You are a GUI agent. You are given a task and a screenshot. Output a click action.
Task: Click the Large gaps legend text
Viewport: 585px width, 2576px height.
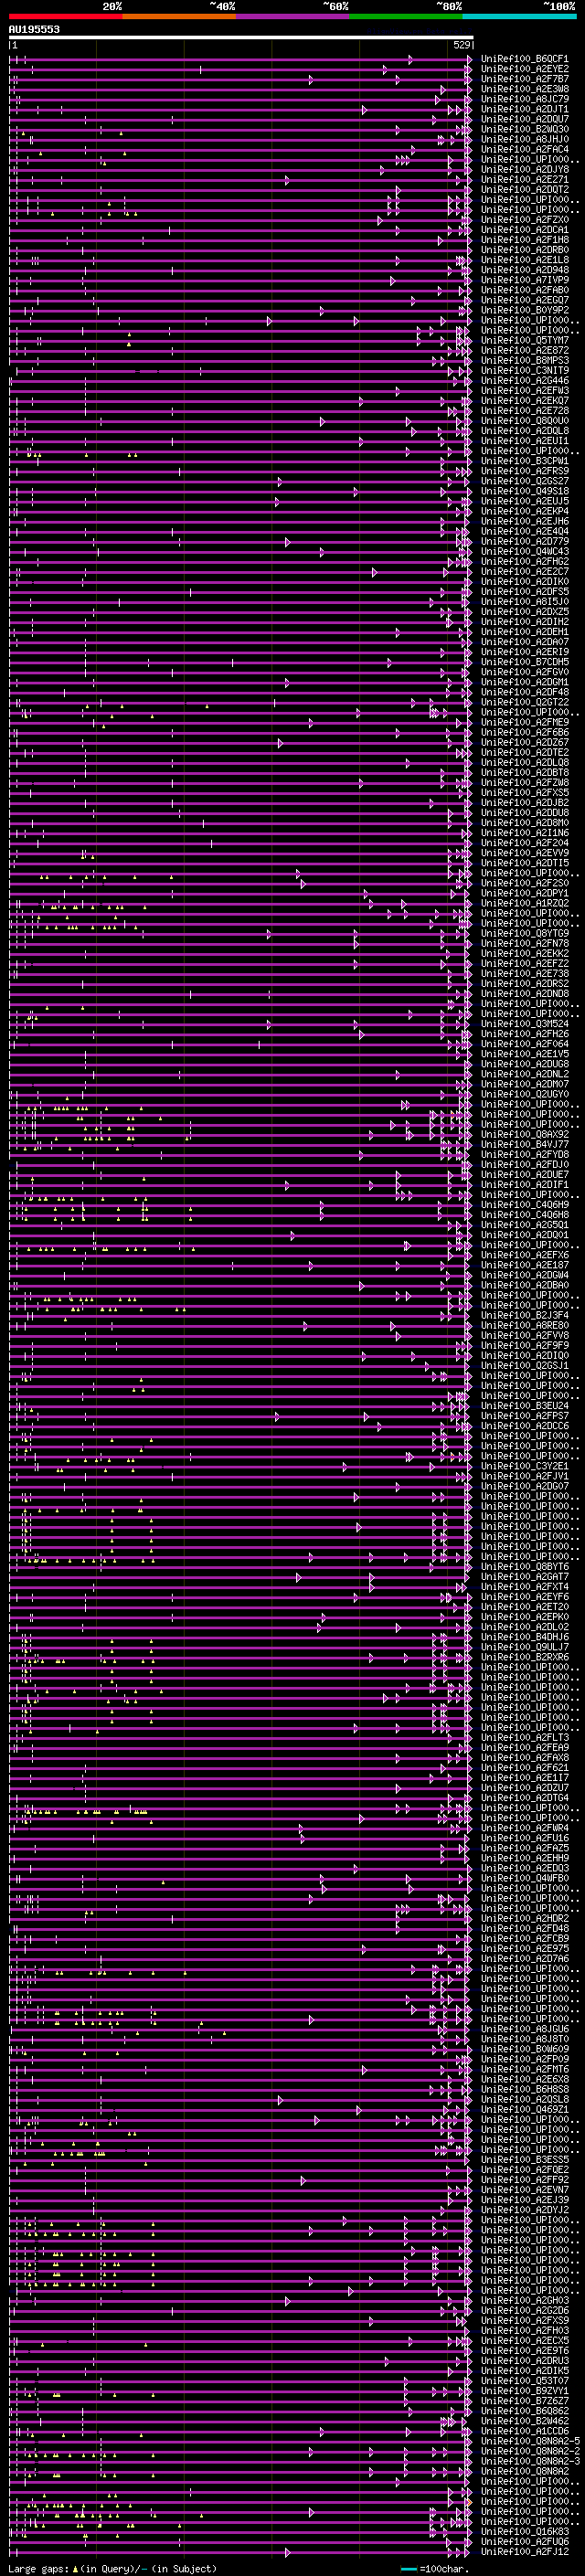[112, 2569]
